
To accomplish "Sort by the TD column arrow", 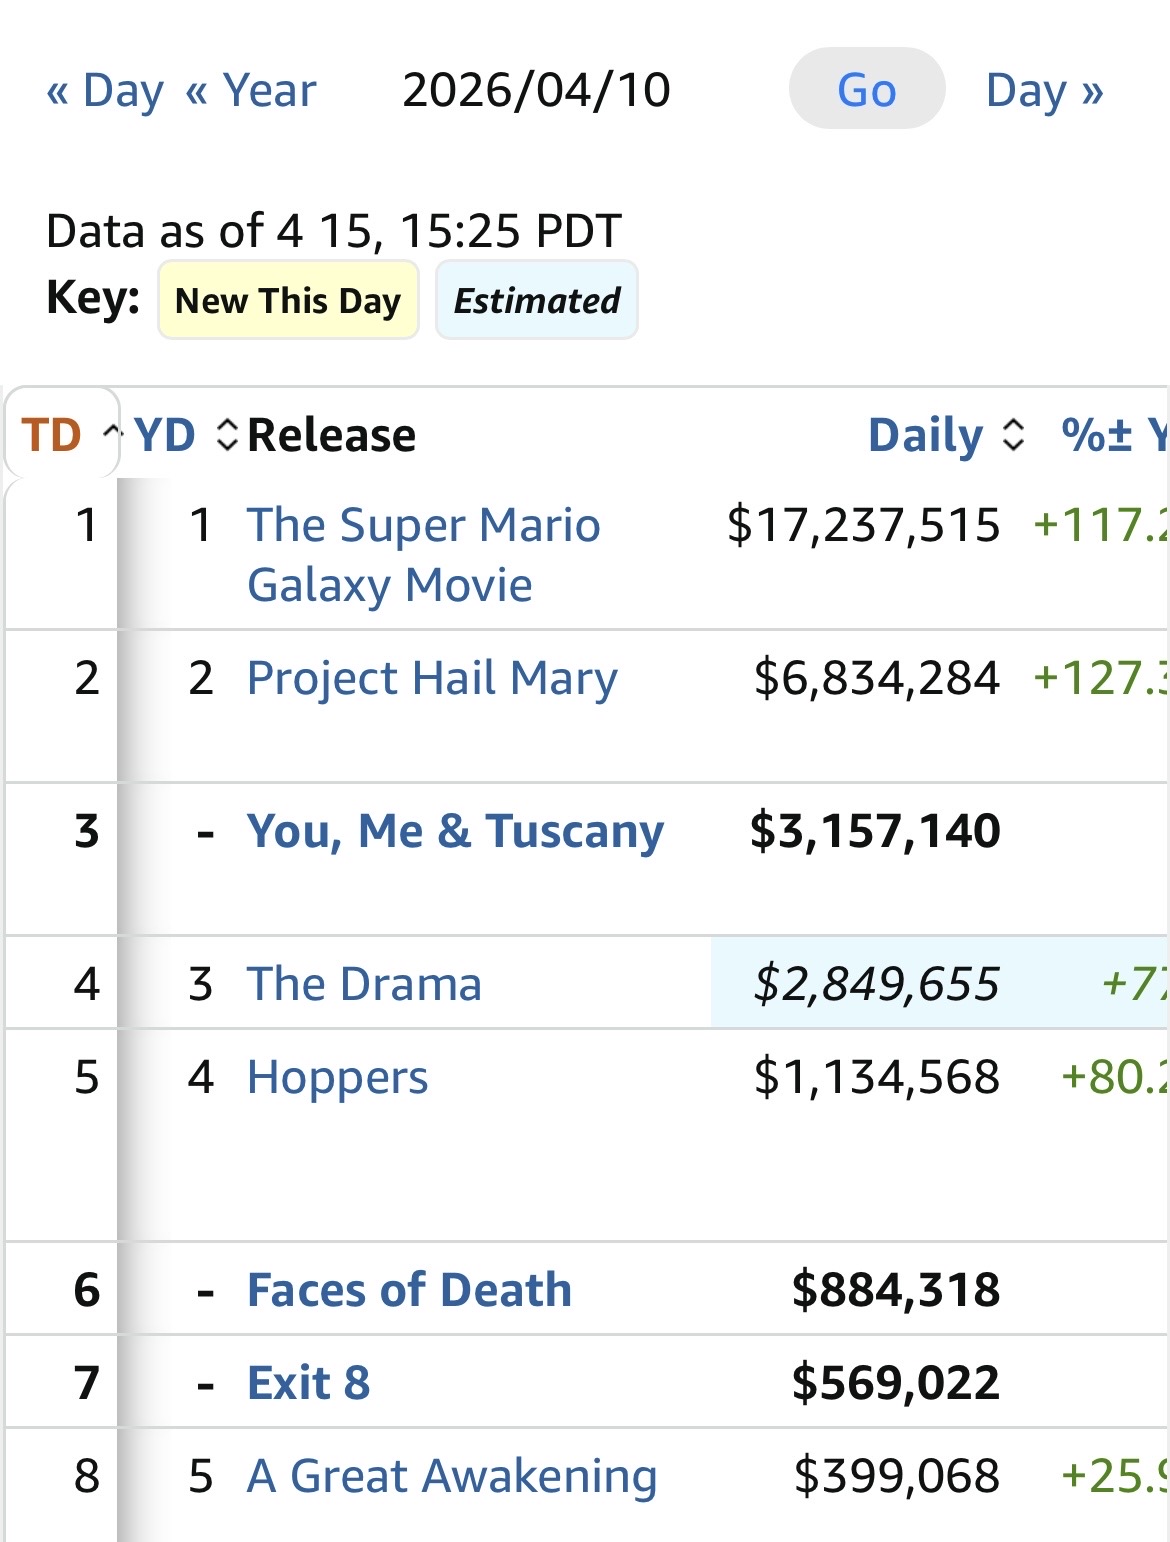I will 112,435.
